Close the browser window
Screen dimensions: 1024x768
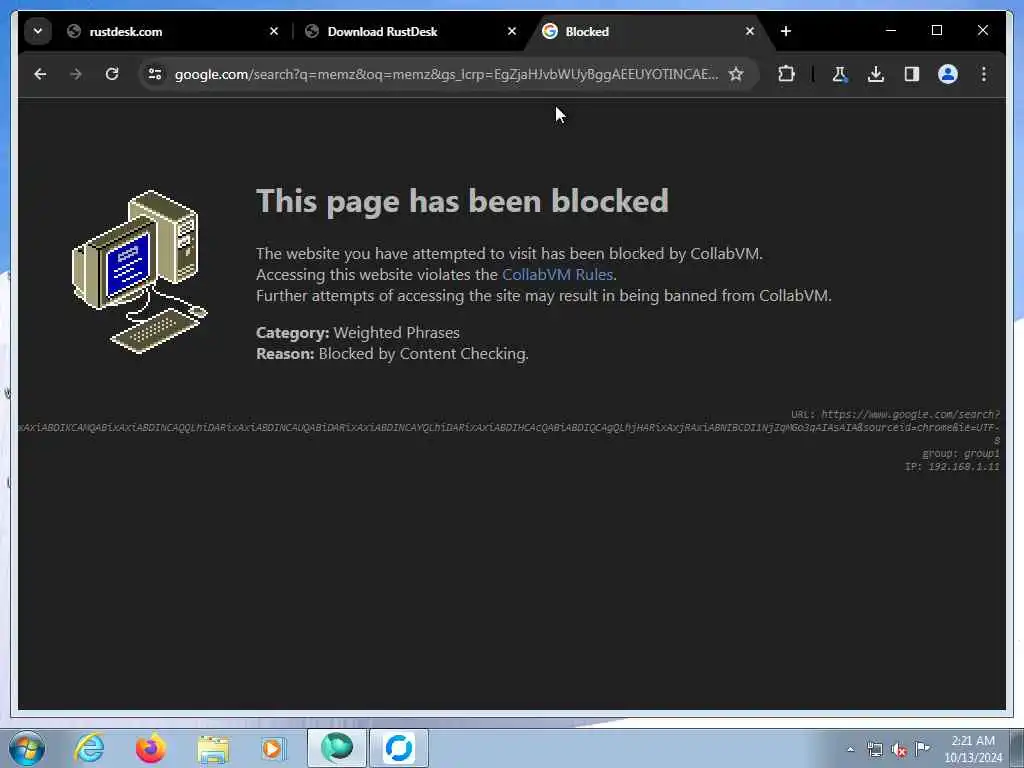983,31
